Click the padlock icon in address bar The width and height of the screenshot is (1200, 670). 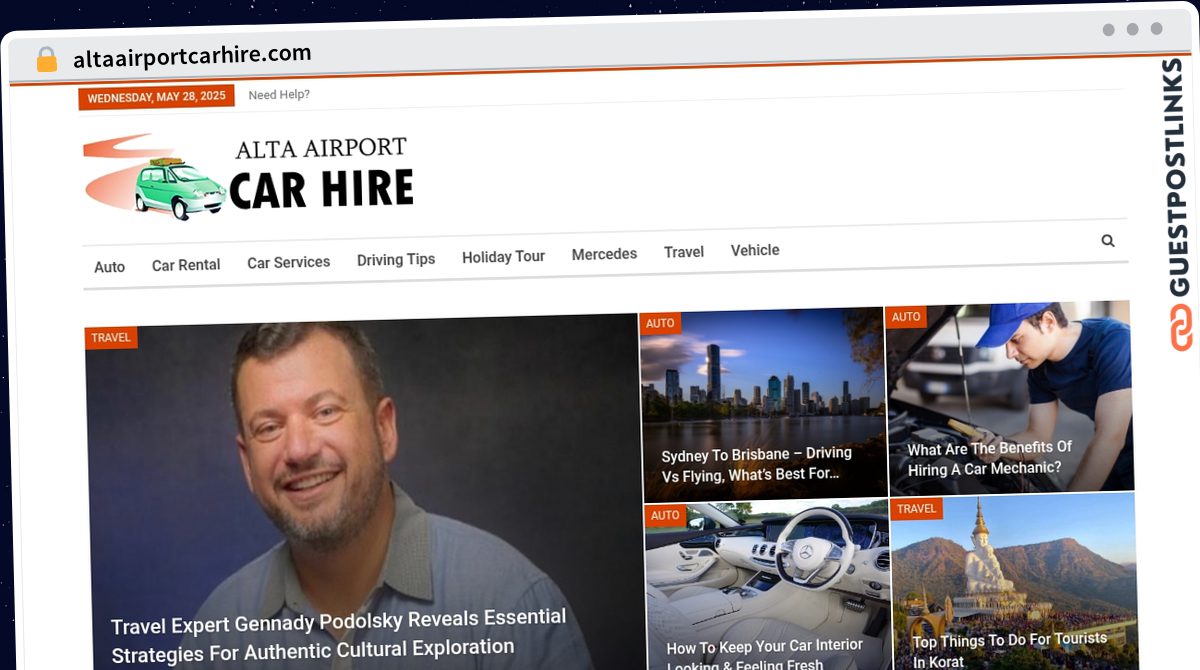(46, 59)
